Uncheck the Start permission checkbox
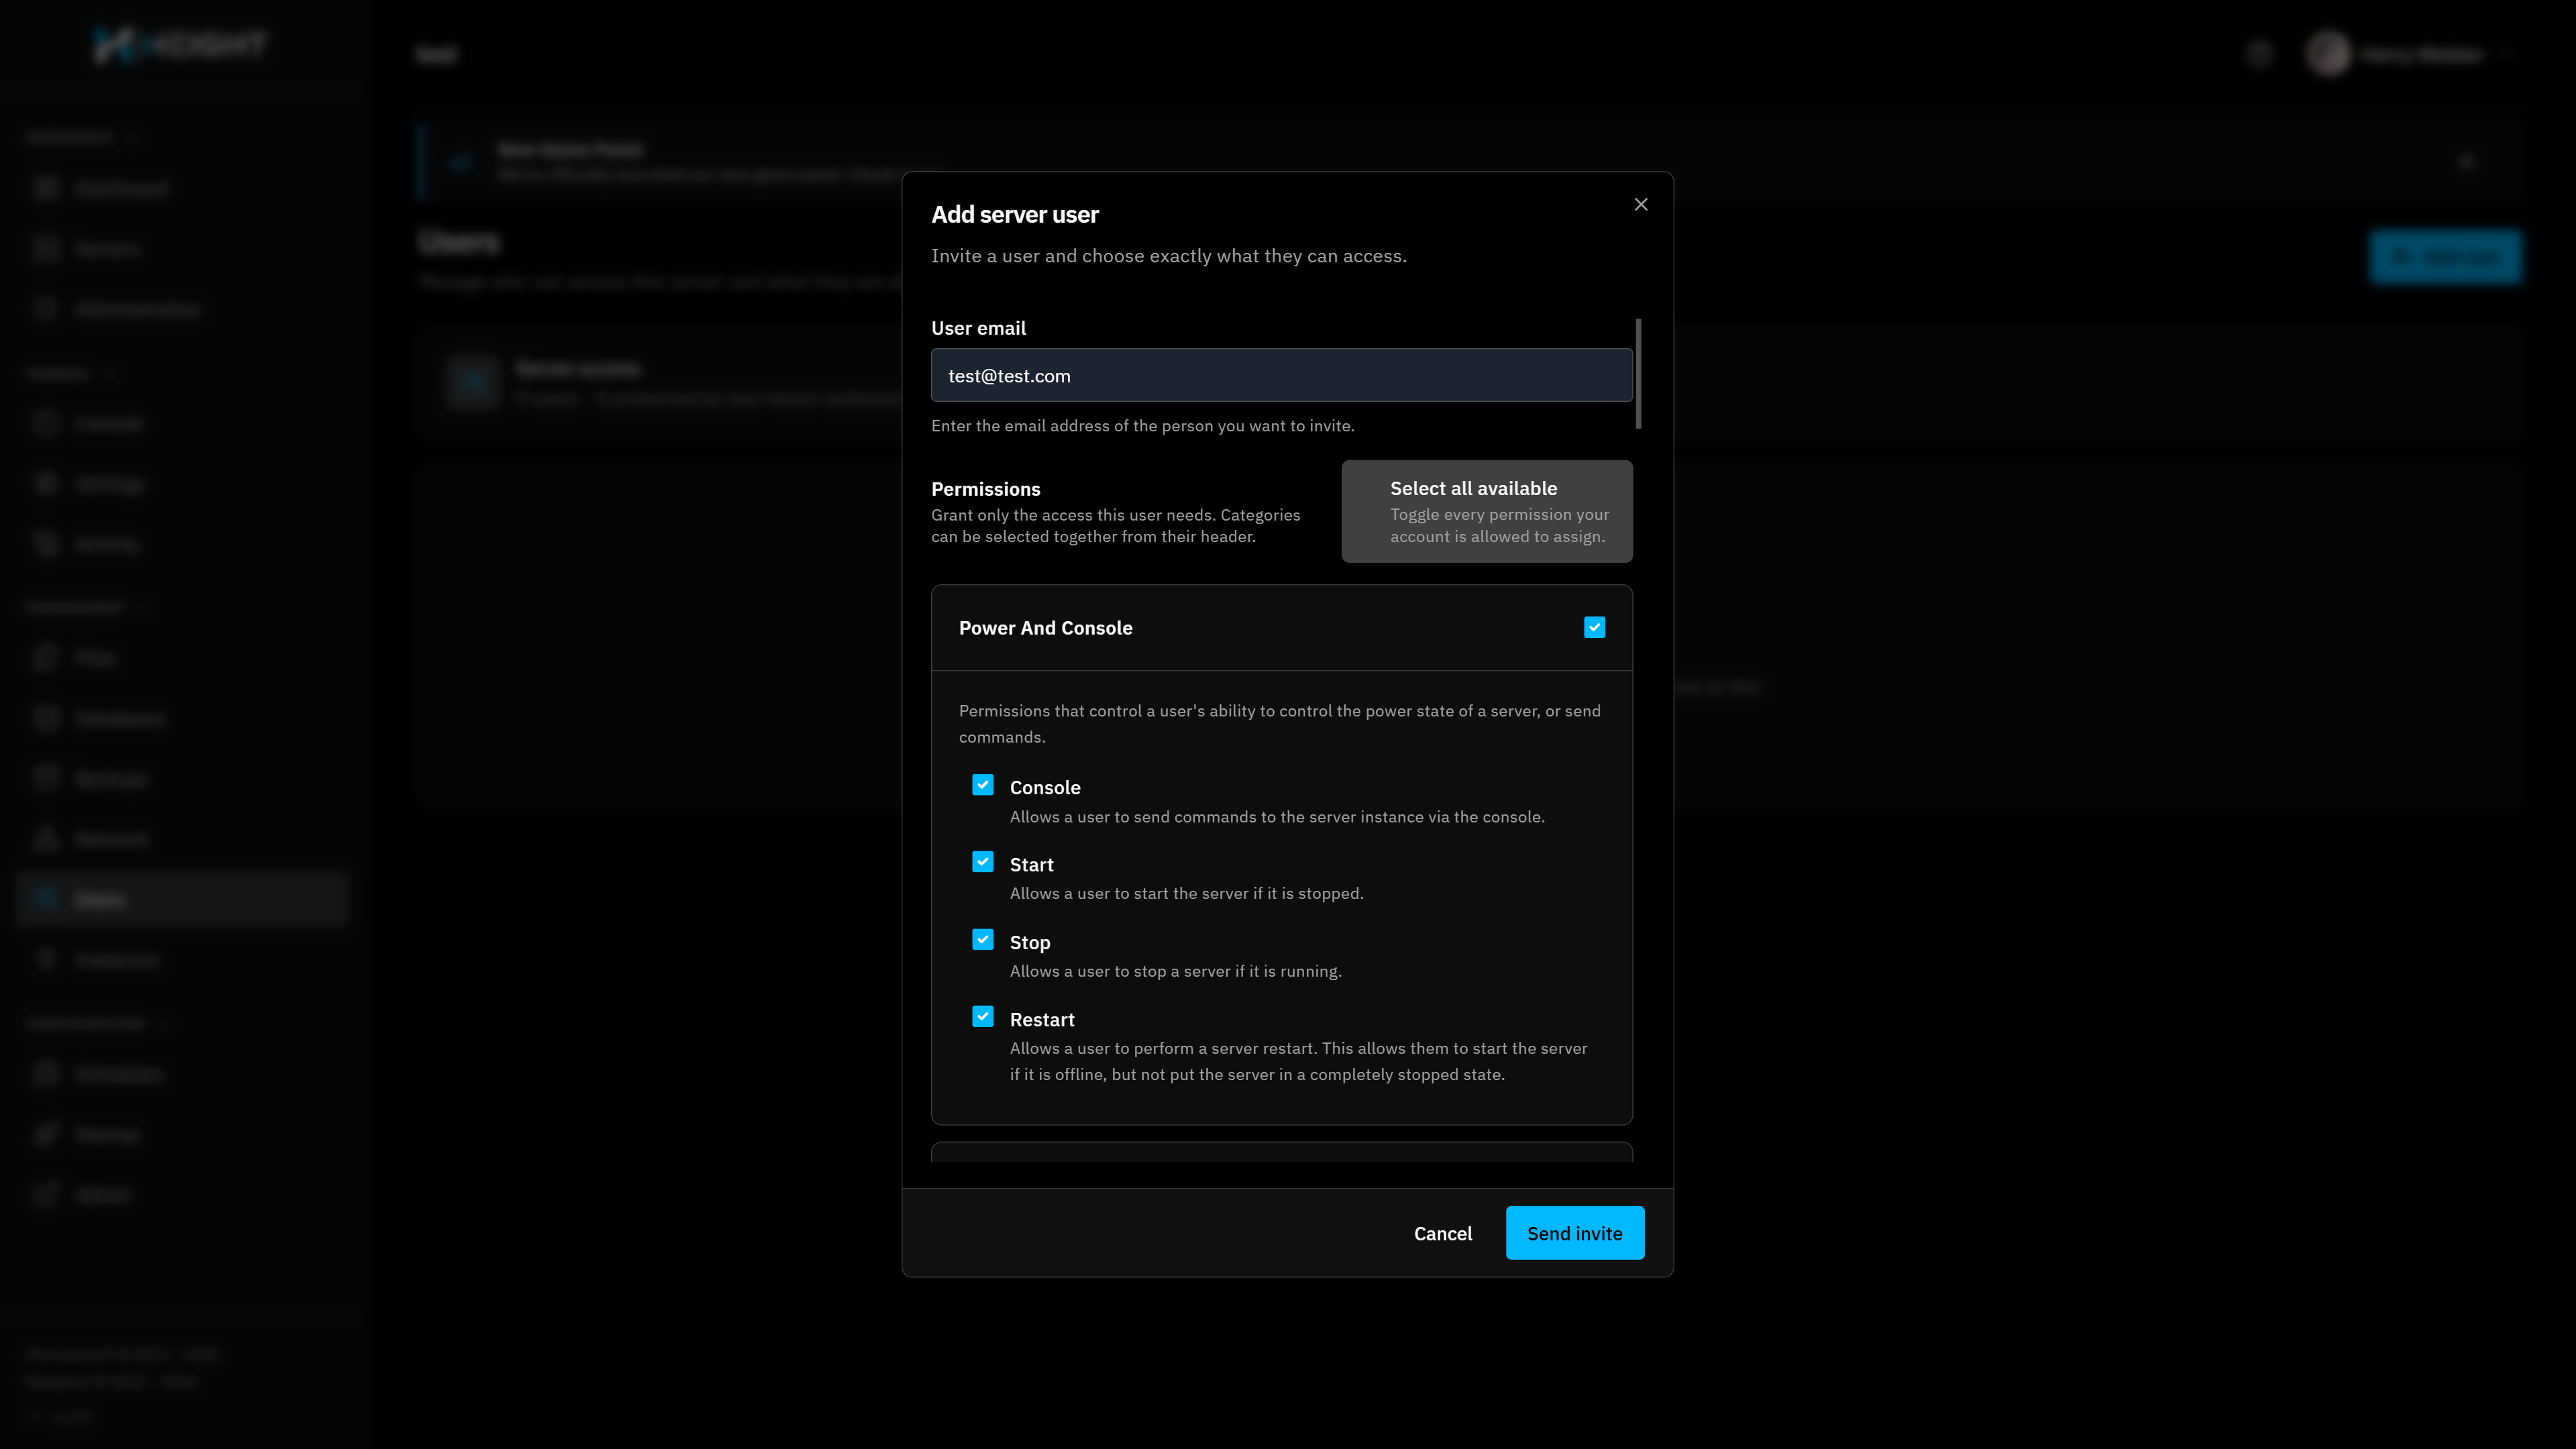The width and height of the screenshot is (2576, 1449). 983,862
